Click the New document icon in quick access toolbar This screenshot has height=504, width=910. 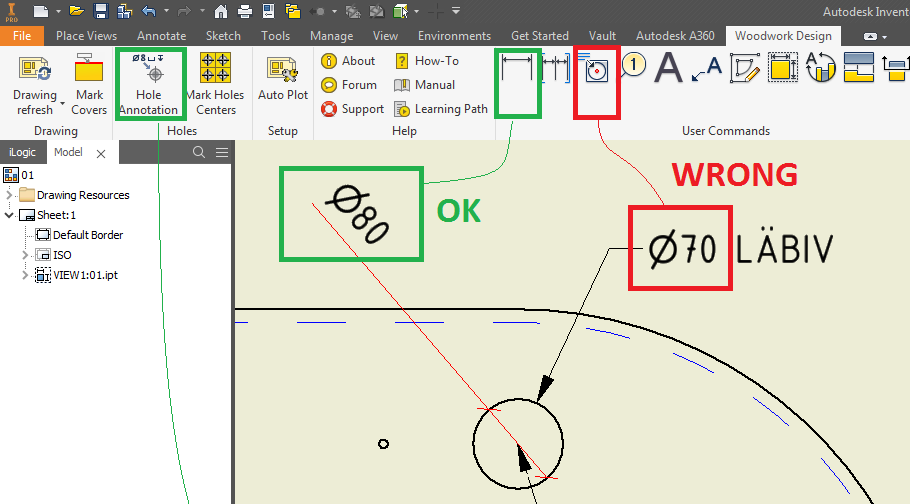40,11
